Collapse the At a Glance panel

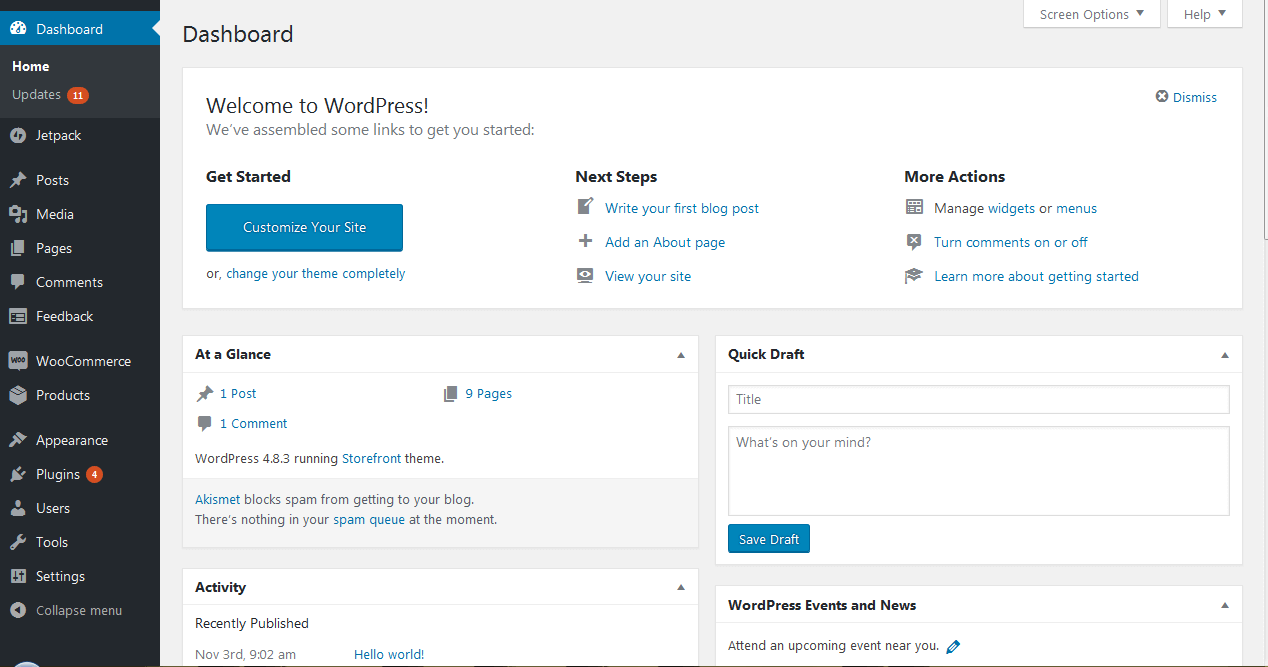pyautogui.click(x=681, y=355)
